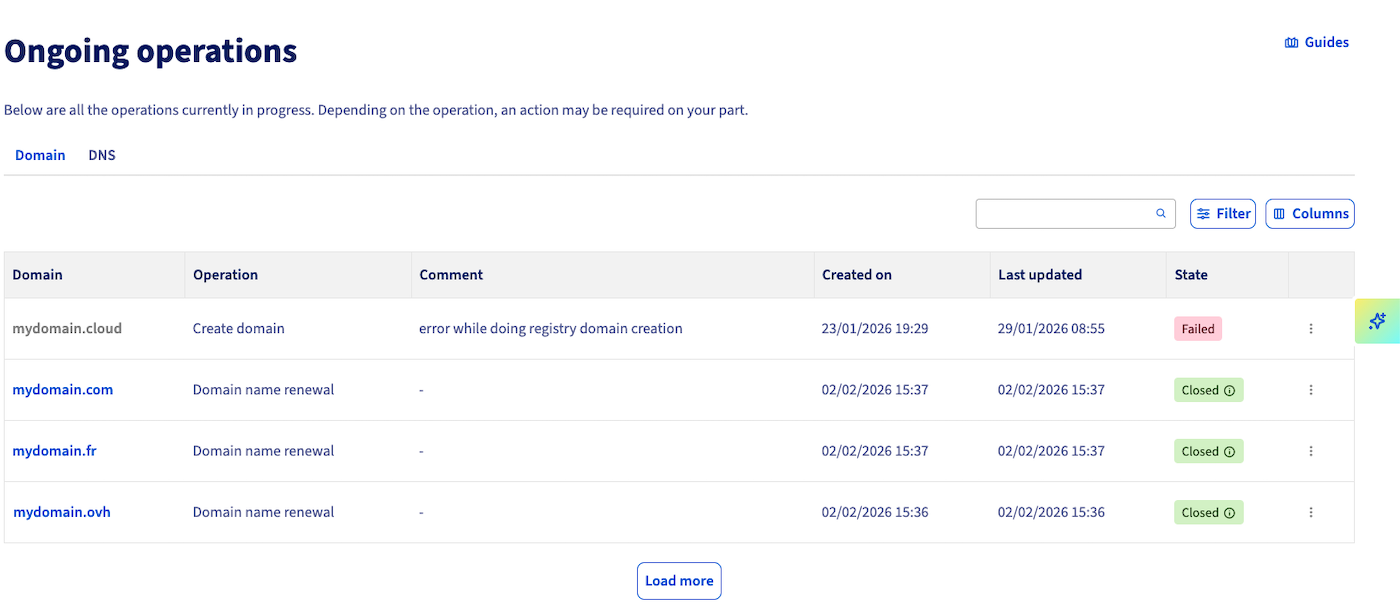
Task: Open the Guides link
Action: 1317,42
